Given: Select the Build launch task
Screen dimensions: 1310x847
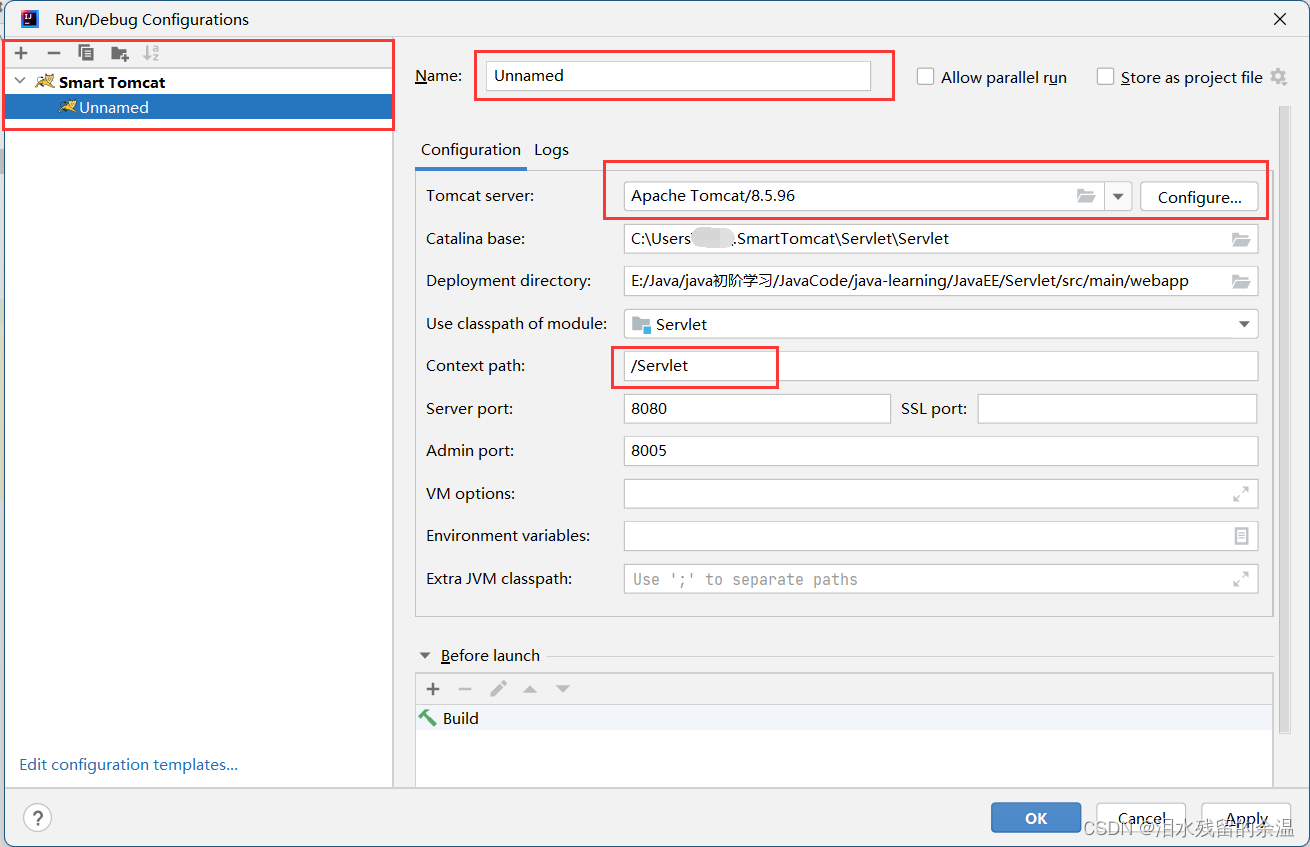Looking at the screenshot, I should pos(844,718).
